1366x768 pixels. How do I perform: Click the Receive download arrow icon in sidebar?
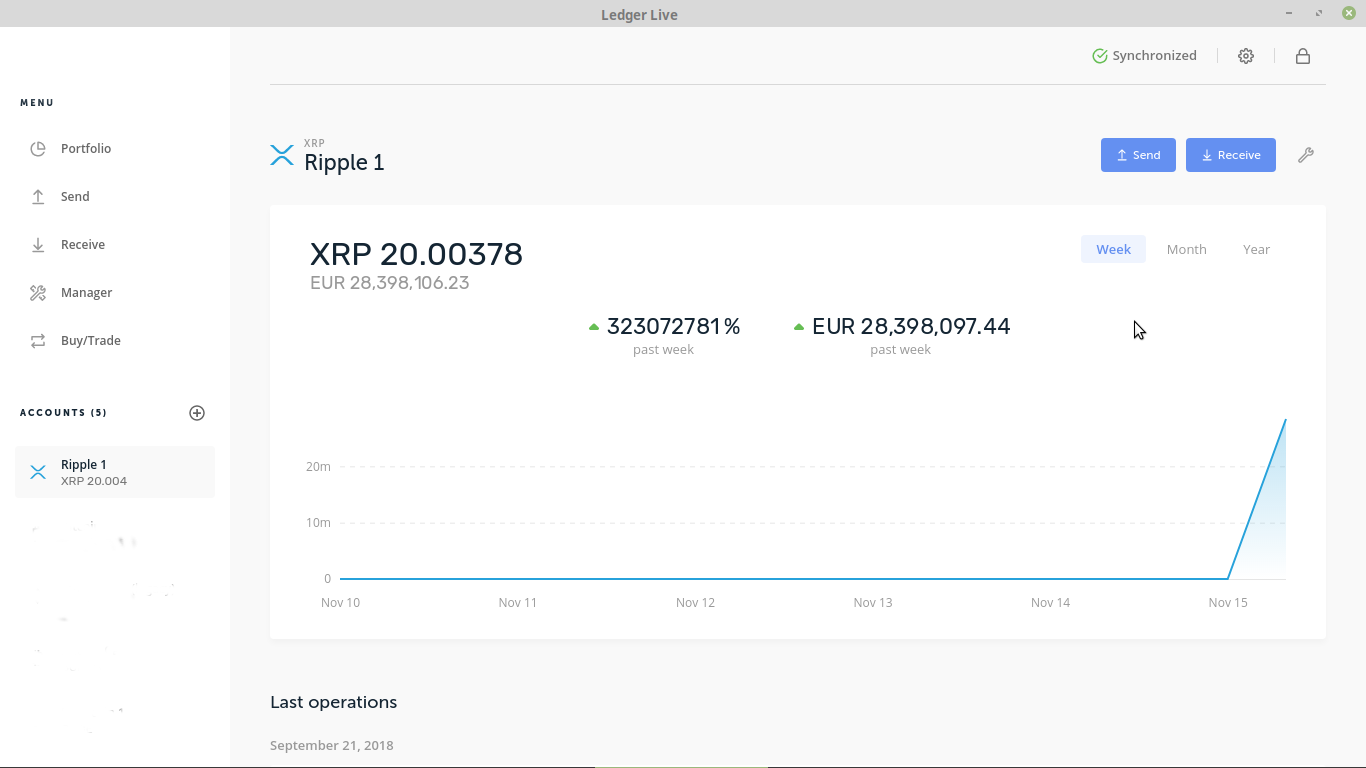point(38,245)
